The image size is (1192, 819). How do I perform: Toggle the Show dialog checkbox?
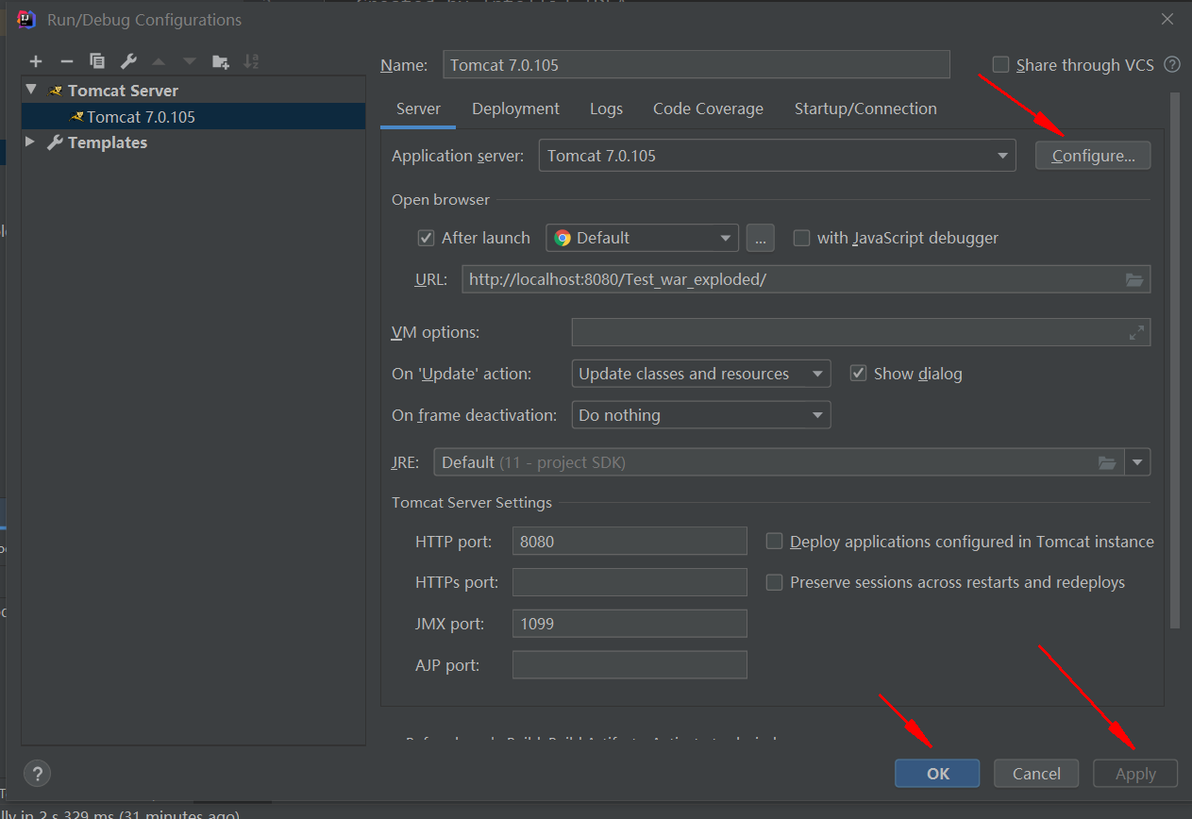[858, 373]
